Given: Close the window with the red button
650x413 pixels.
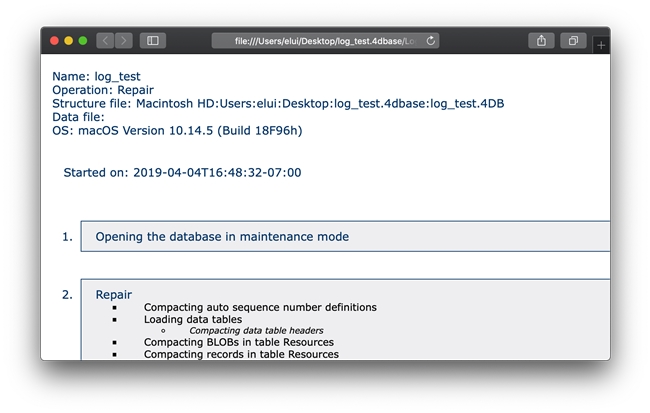Looking at the screenshot, I should 54,41.
